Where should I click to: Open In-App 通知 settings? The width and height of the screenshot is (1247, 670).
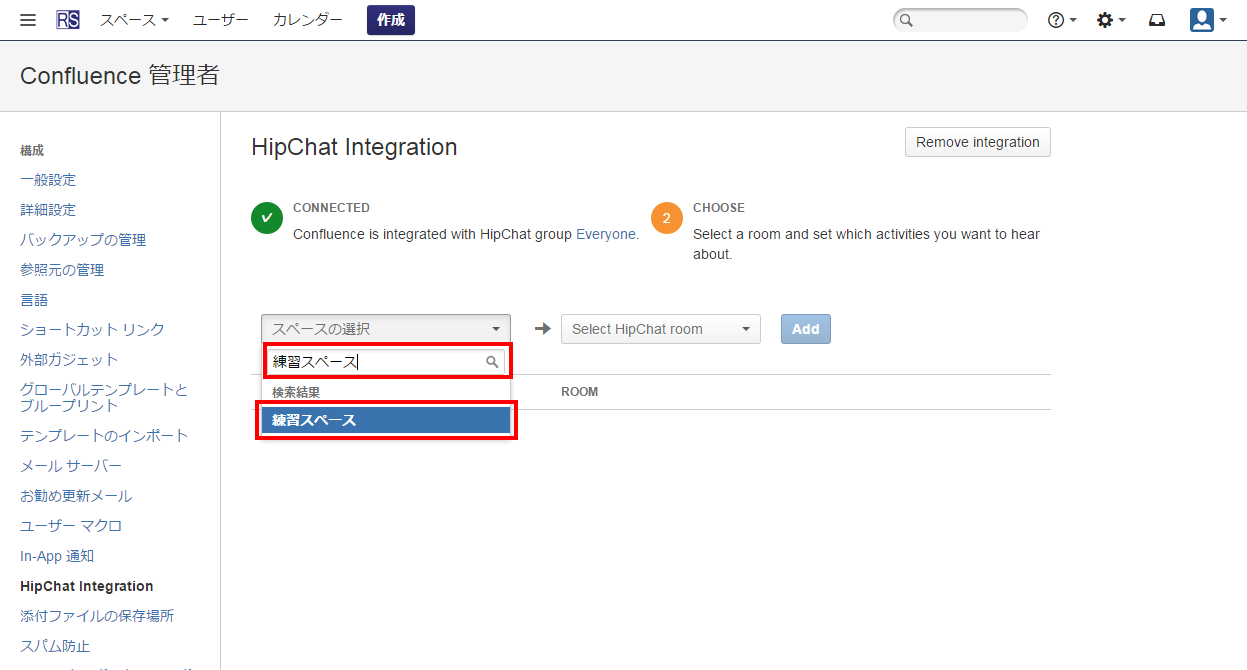coord(57,556)
